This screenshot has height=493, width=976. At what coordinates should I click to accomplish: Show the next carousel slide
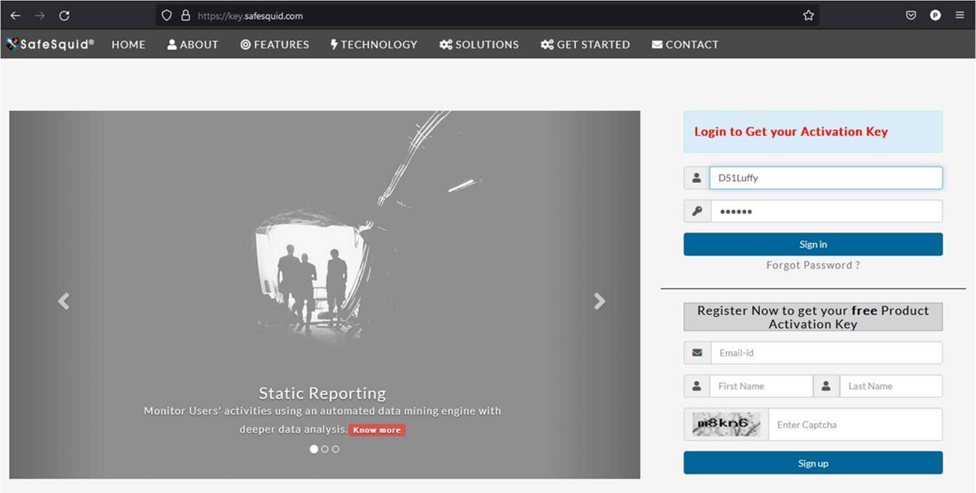tap(599, 301)
